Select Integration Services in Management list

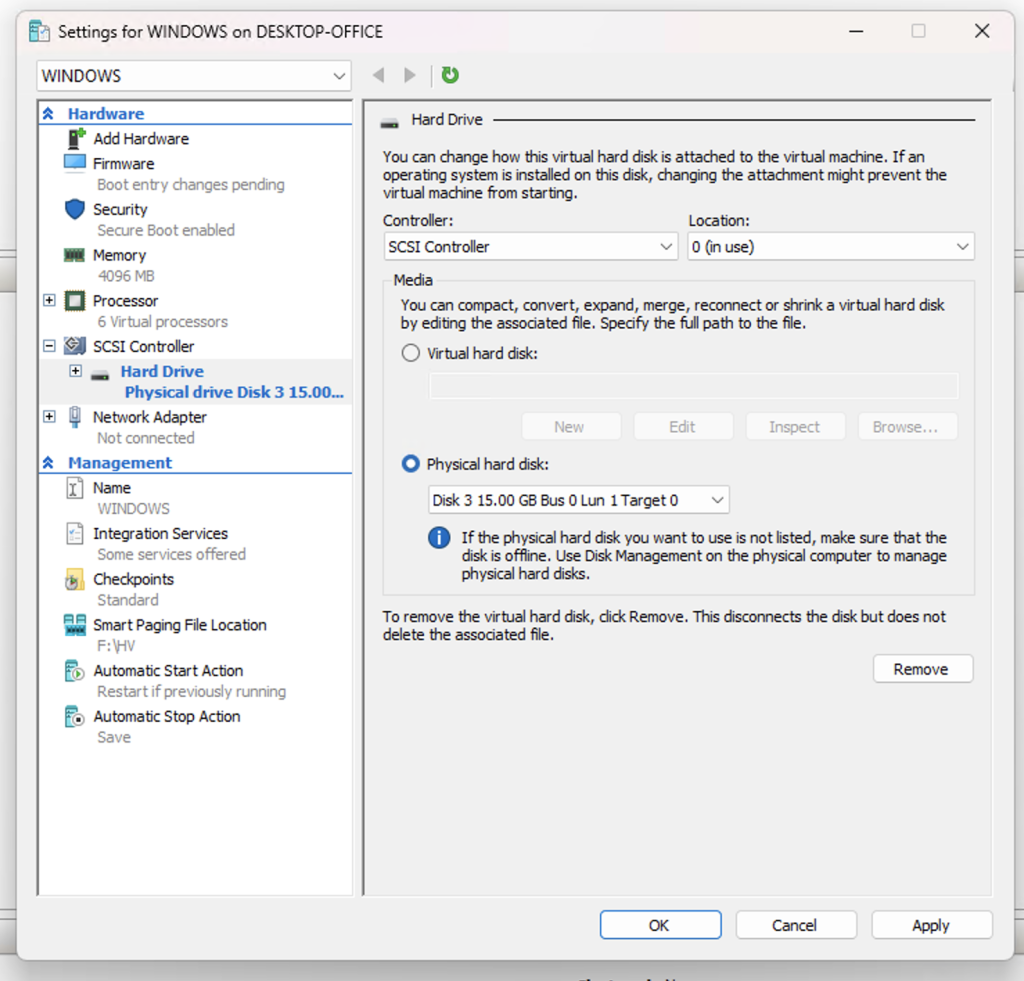(x=160, y=534)
